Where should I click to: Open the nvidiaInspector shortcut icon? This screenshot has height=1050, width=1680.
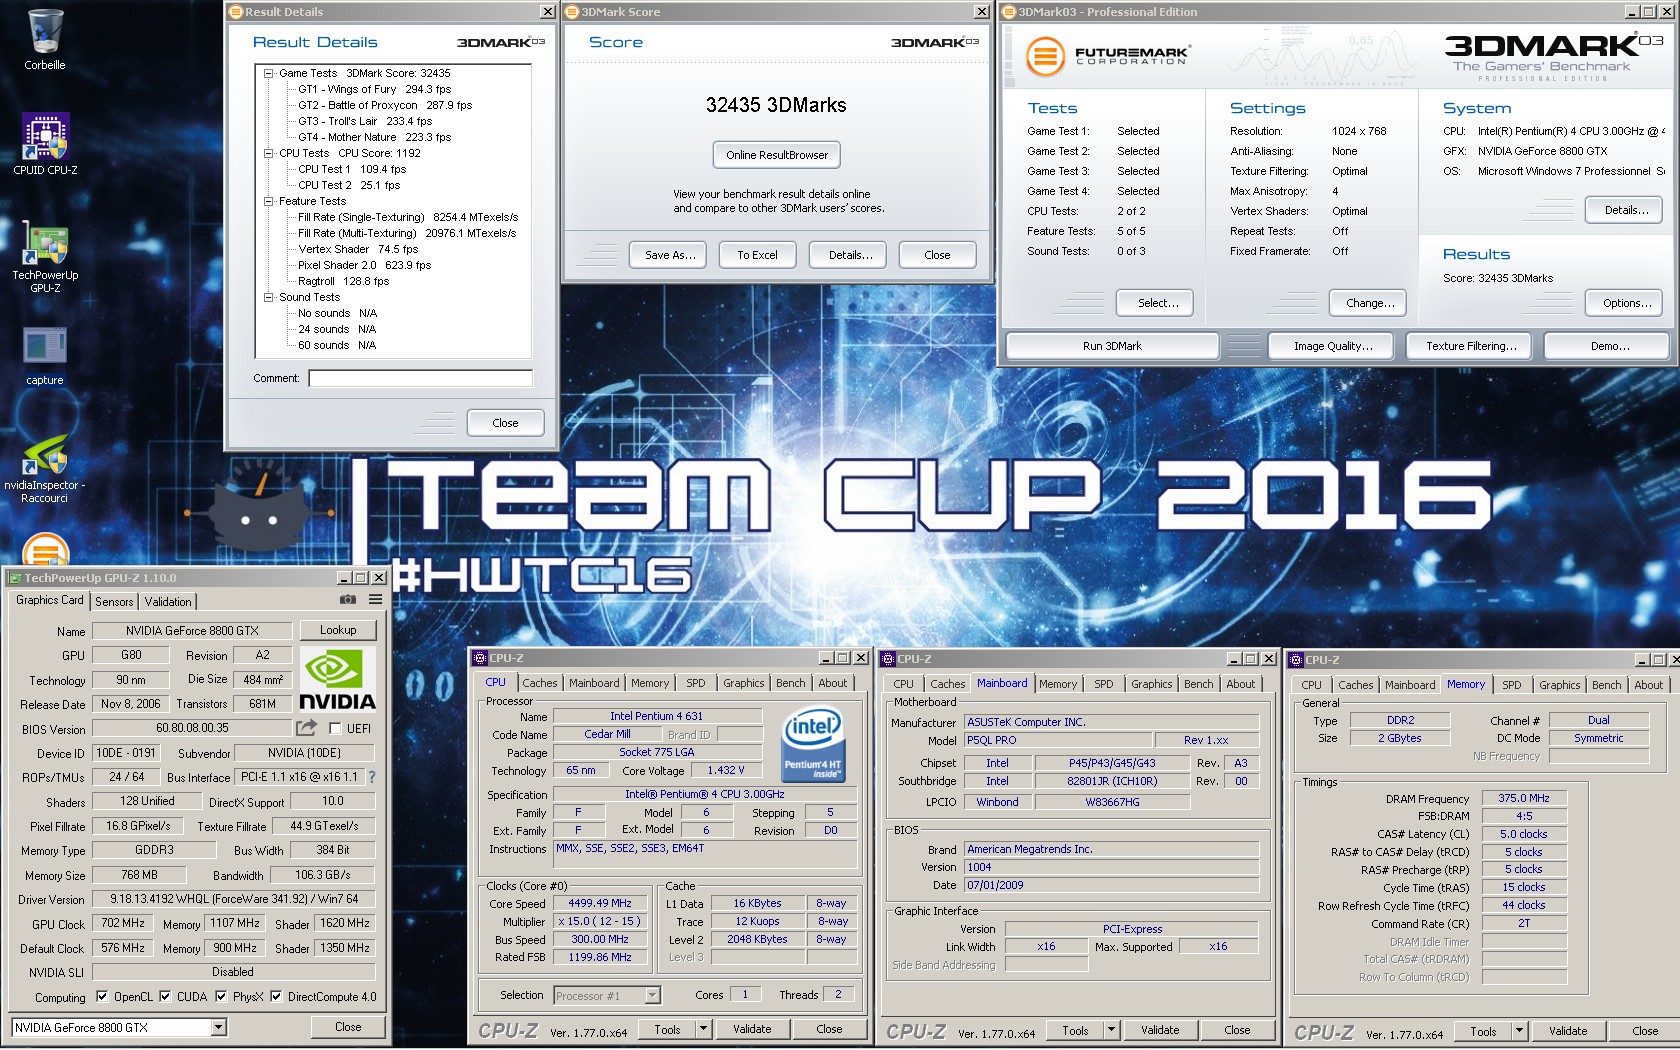coord(45,468)
